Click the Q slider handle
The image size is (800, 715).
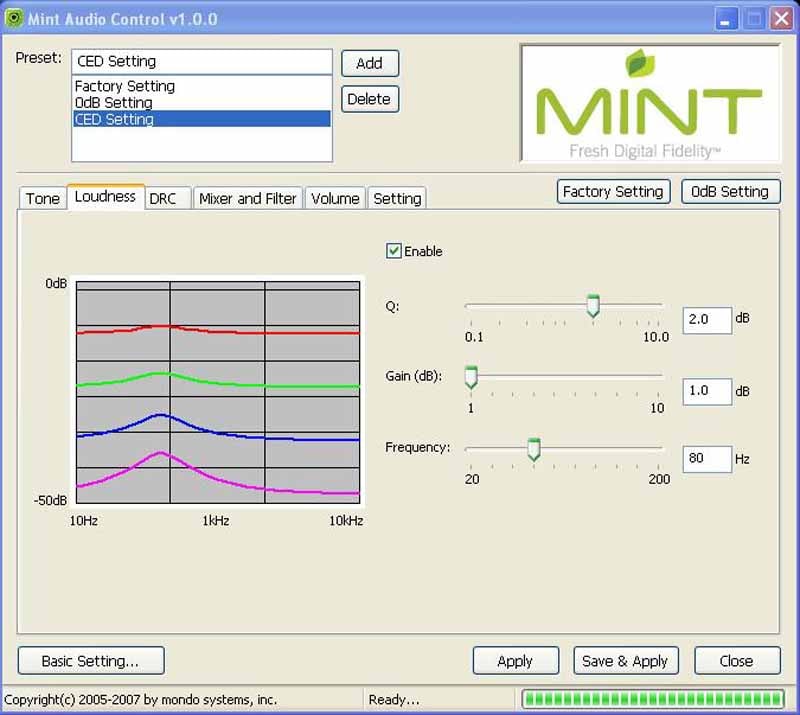pyautogui.click(x=593, y=306)
